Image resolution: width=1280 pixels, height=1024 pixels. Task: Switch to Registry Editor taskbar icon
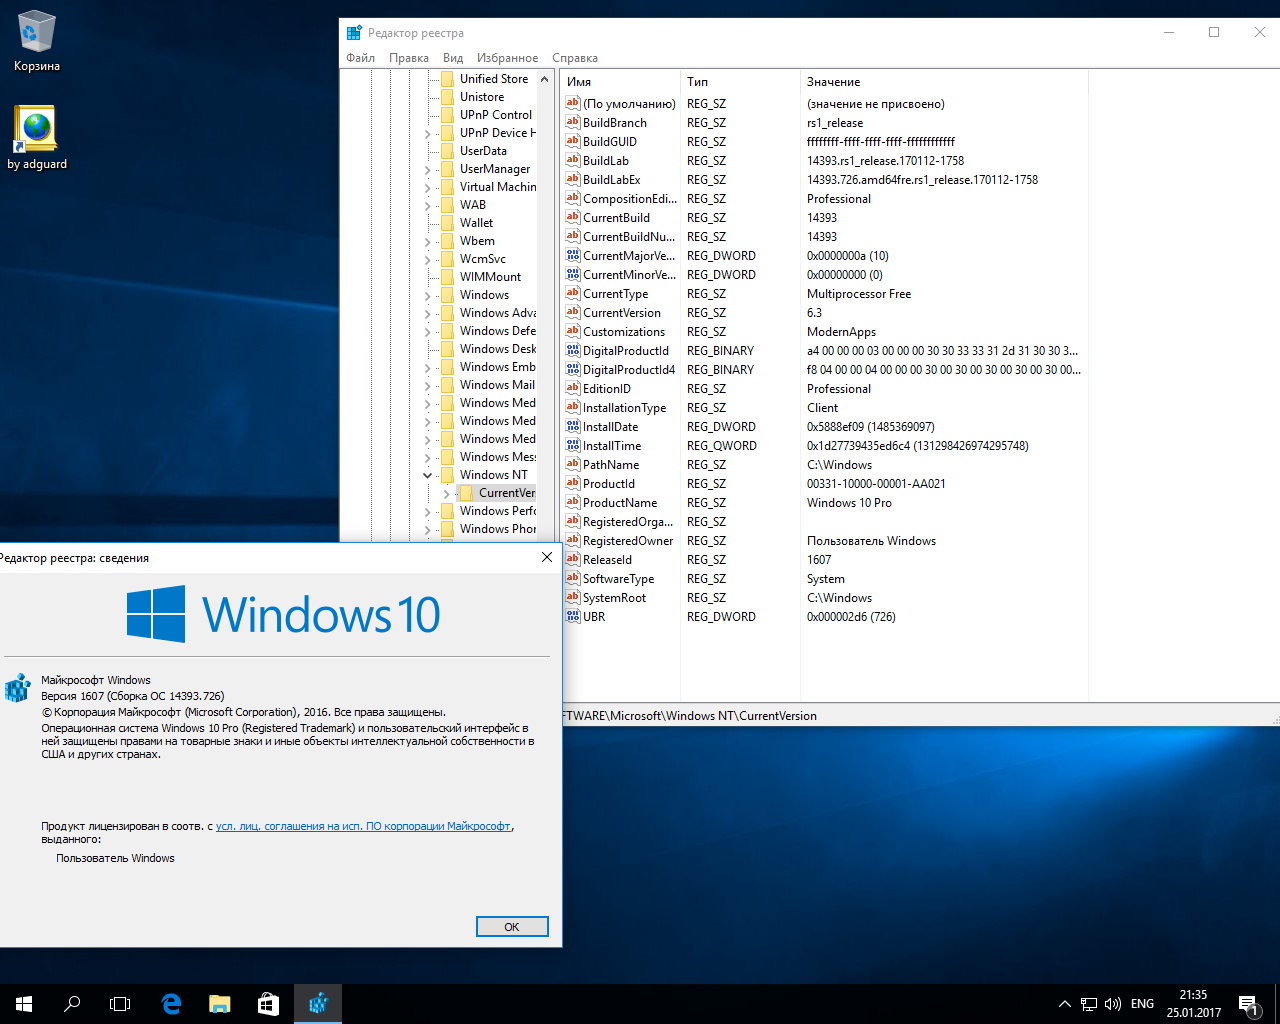tap(318, 1004)
